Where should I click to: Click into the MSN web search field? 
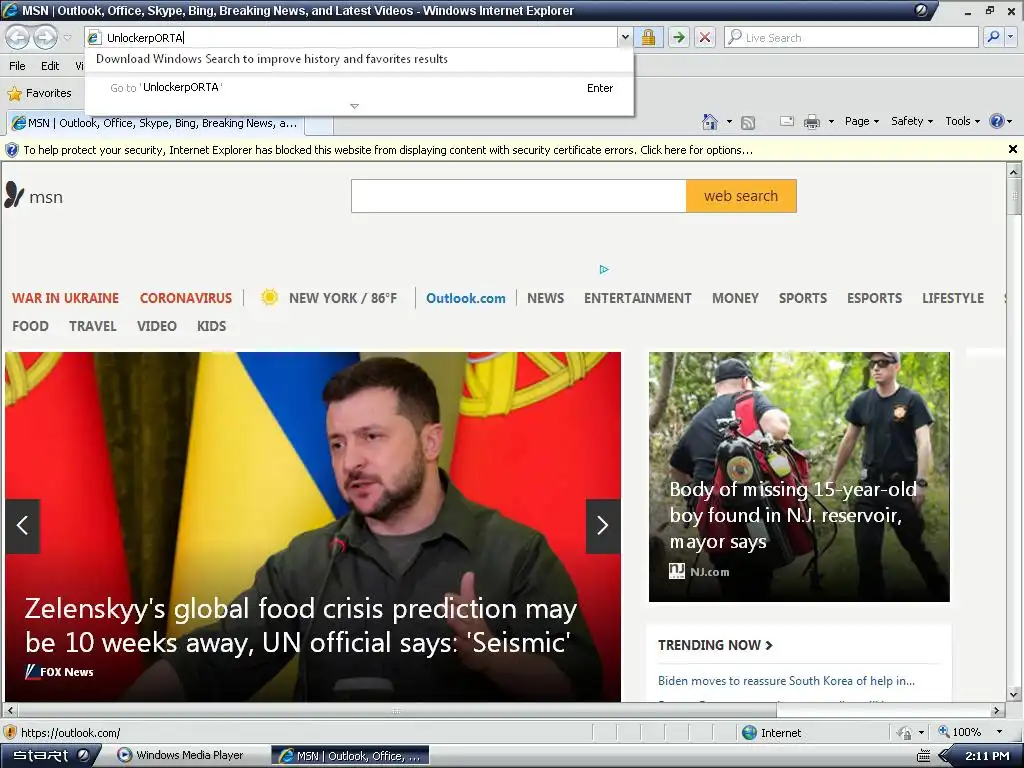519,196
